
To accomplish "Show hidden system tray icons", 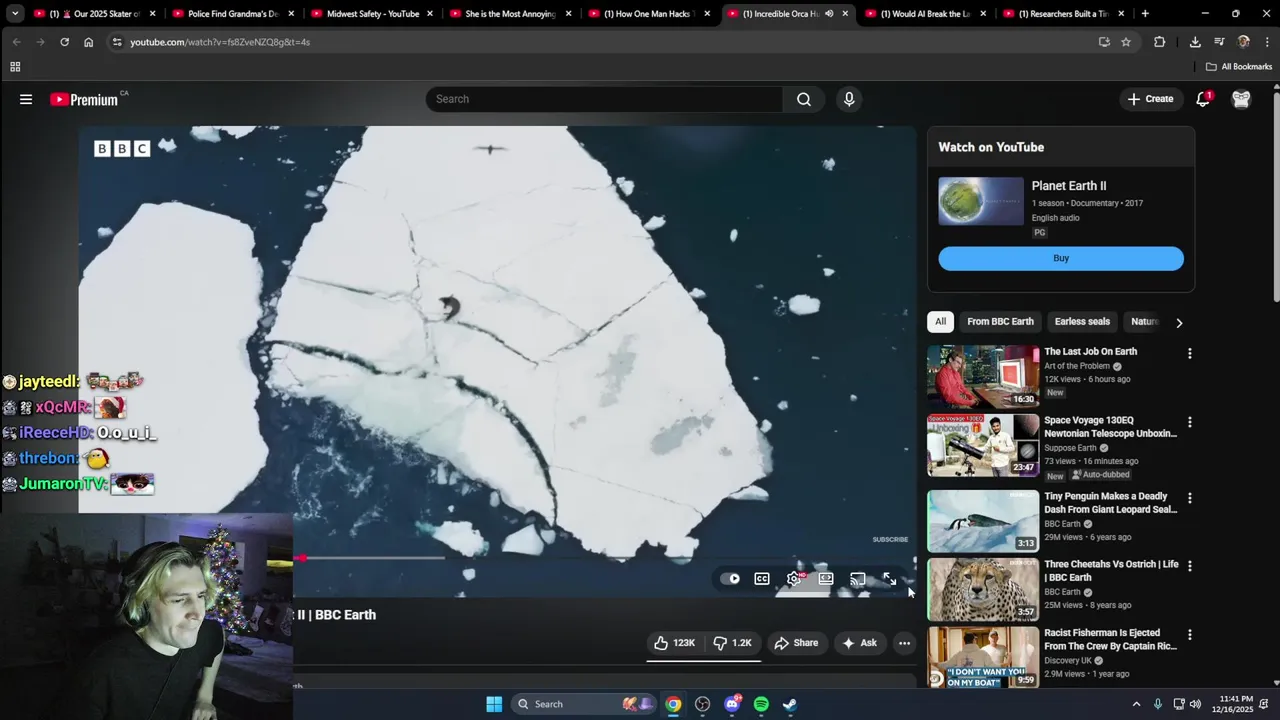I will [1136, 704].
